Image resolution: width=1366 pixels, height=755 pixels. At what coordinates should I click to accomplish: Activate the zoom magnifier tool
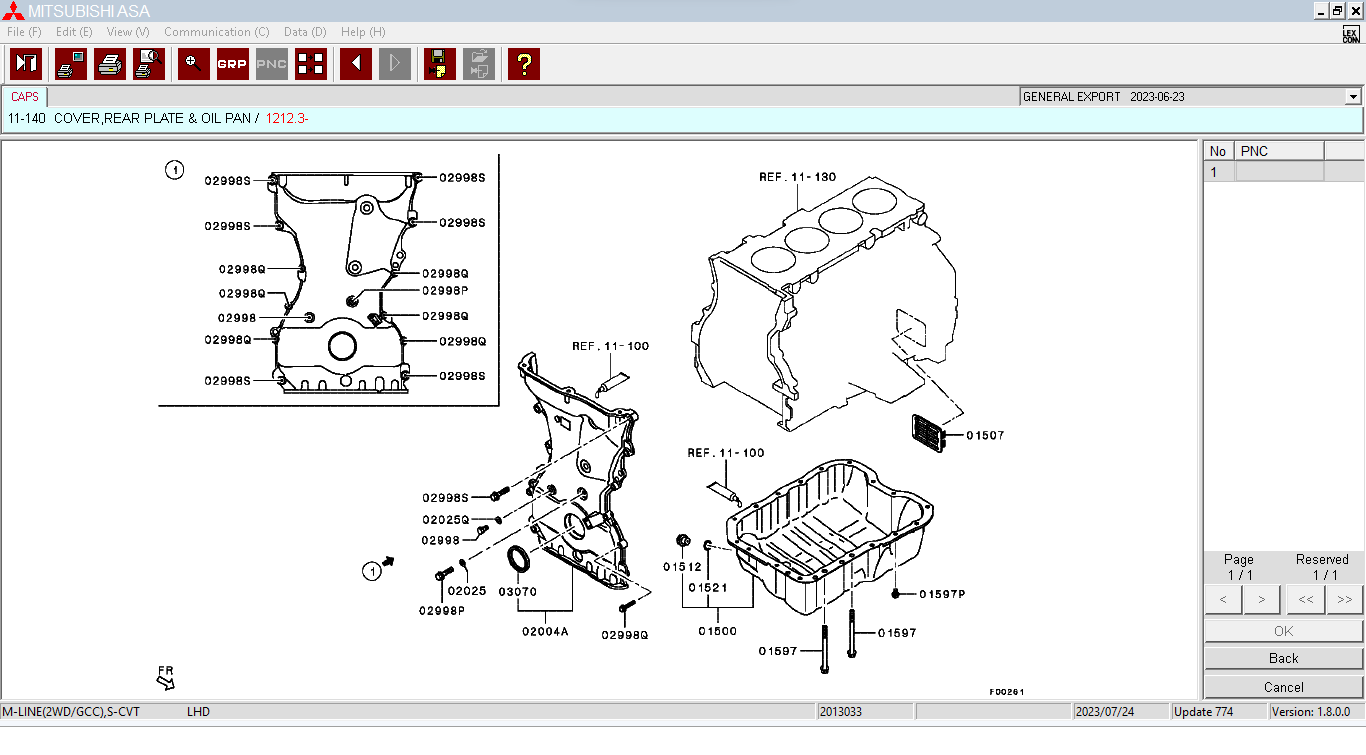coord(192,64)
